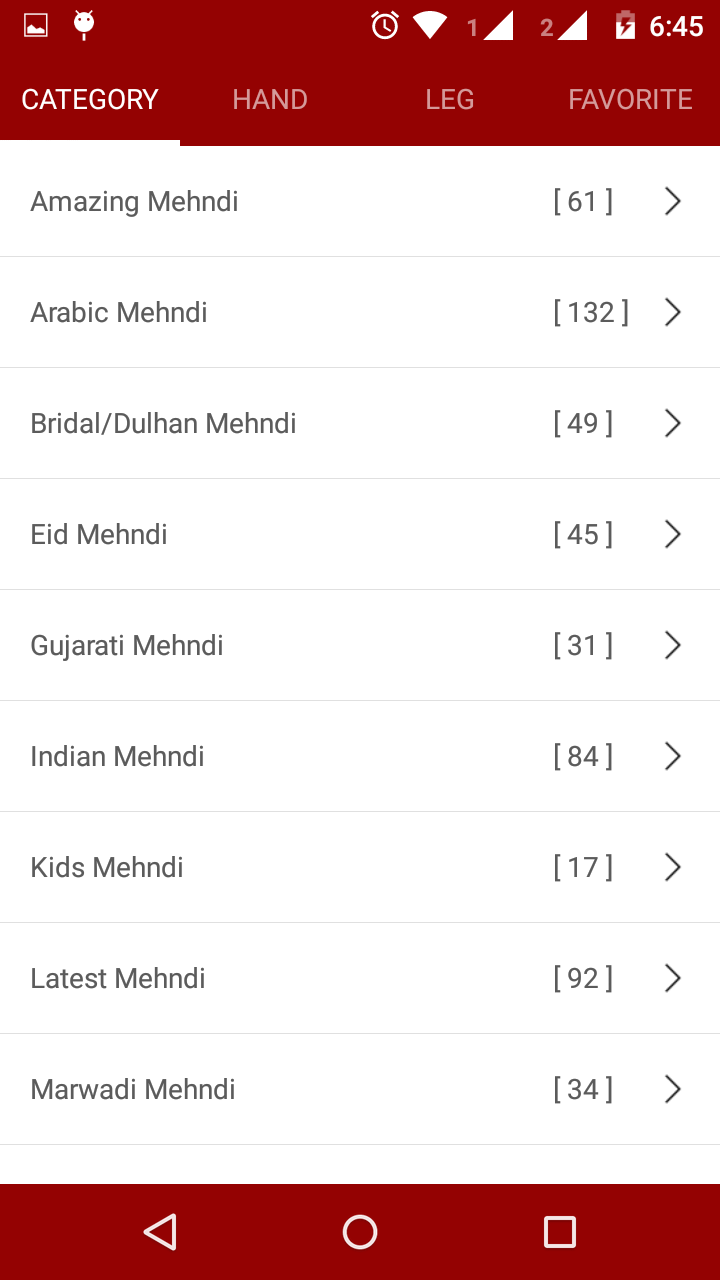
Task: Open the Gujarati Mehndi category
Action: [360, 645]
